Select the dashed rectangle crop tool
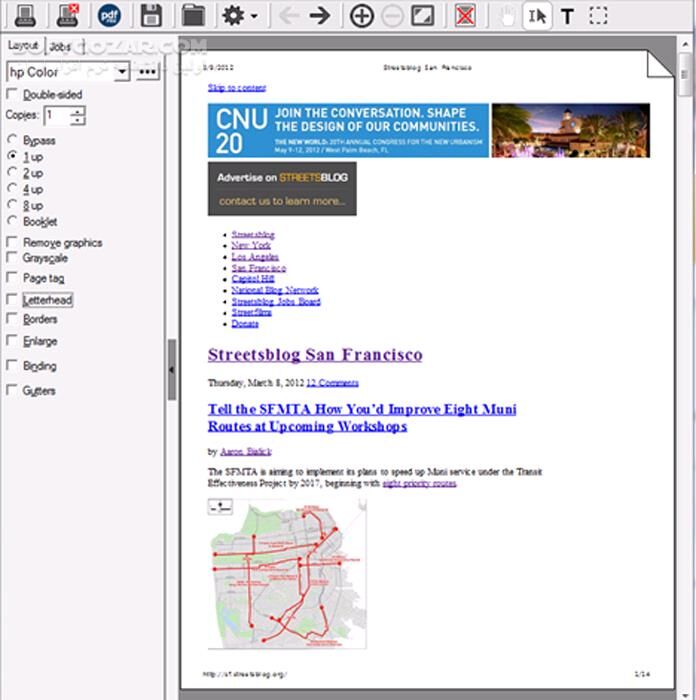 tap(598, 15)
